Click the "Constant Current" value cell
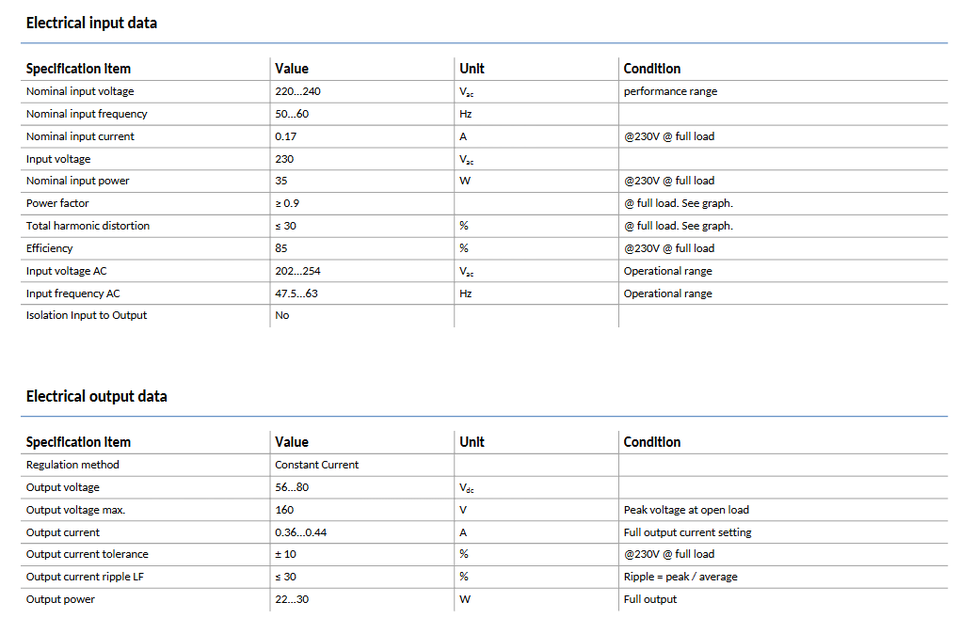The image size is (960, 634). click(317, 465)
